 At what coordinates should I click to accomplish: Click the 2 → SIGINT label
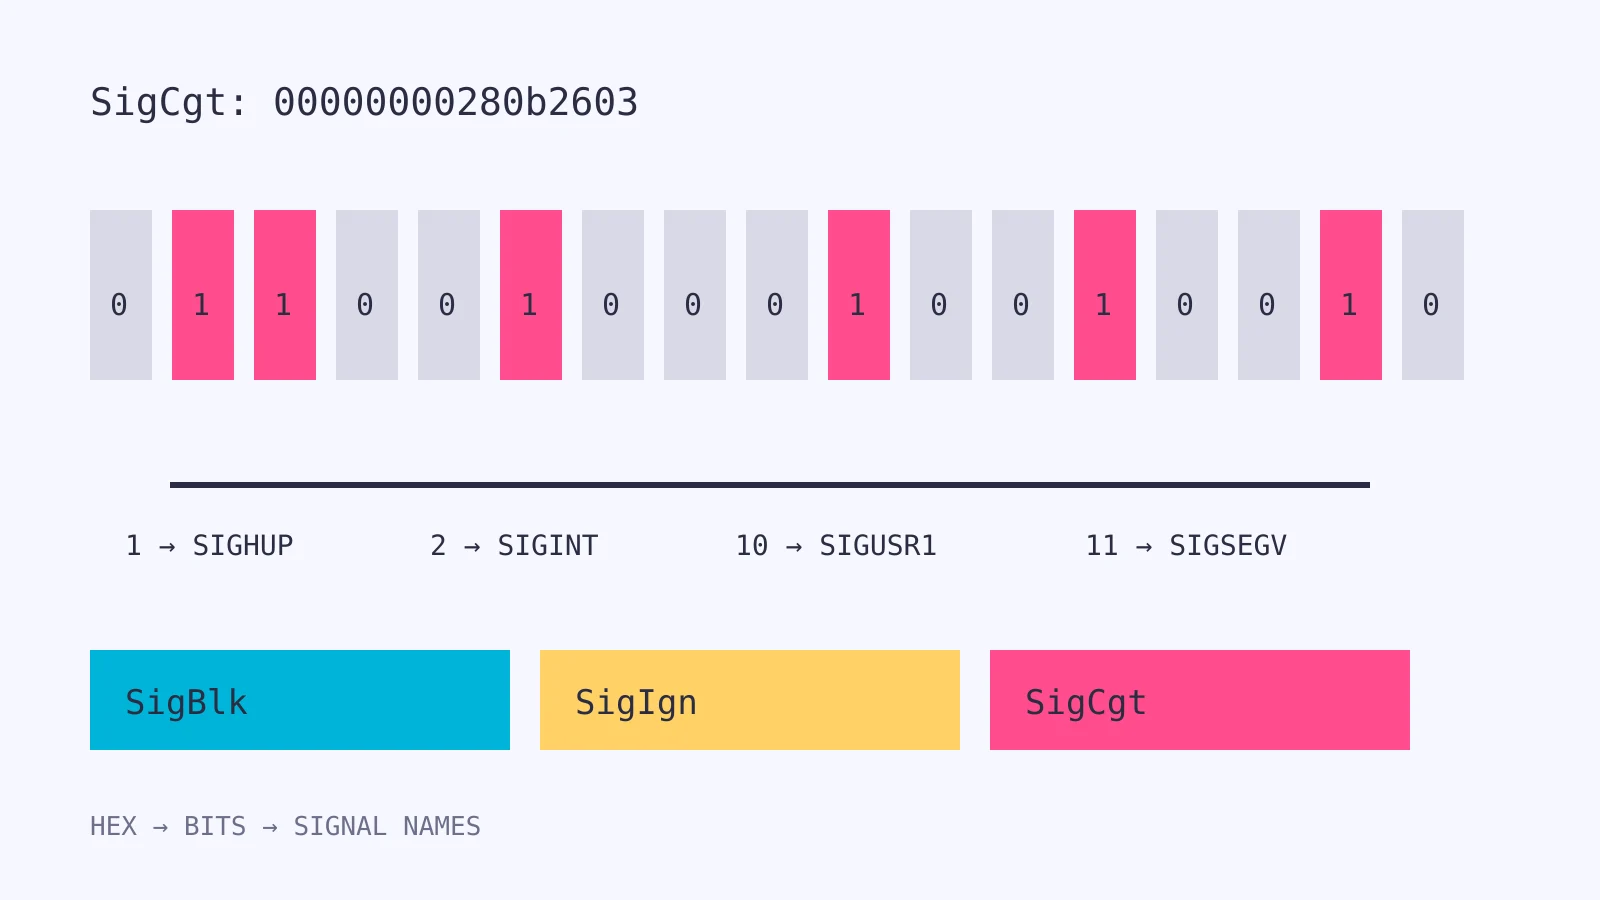(x=514, y=545)
